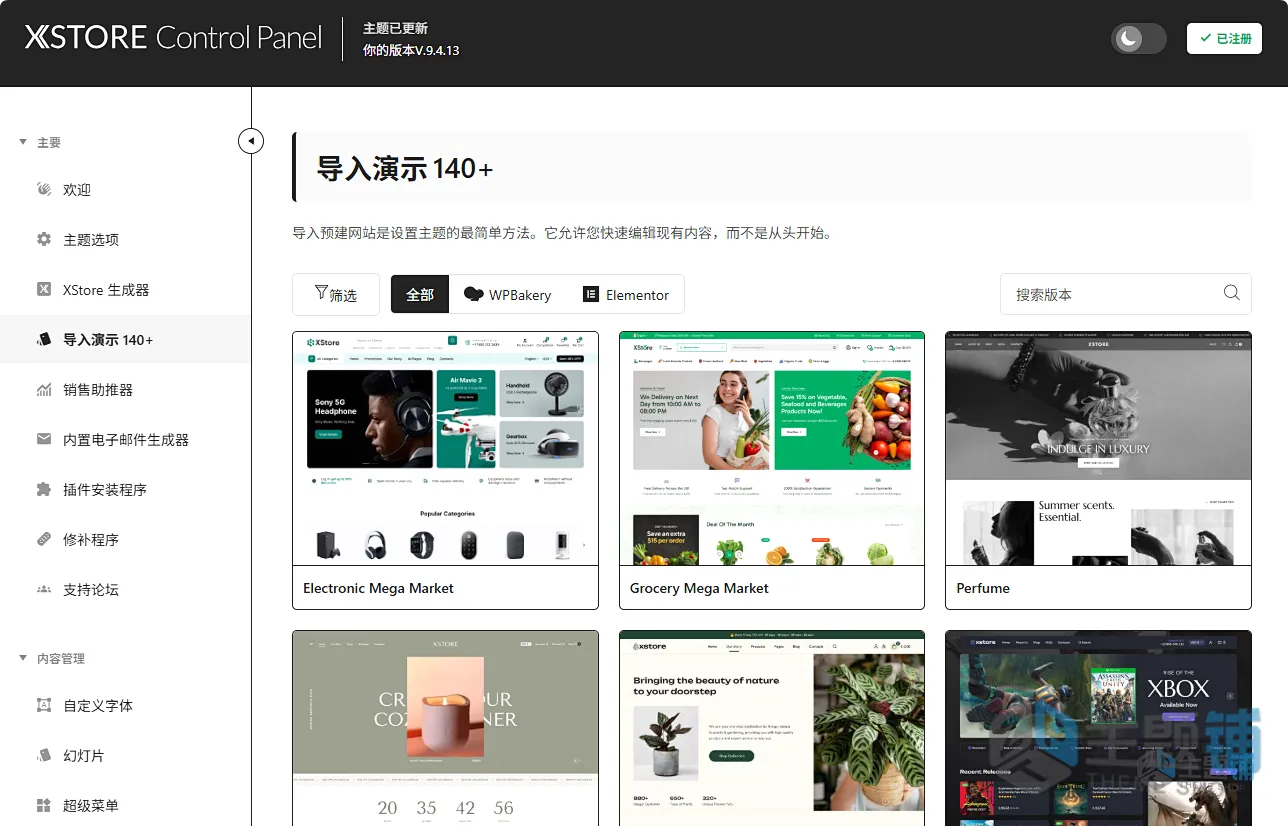The width and height of the screenshot is (1288, 826).
Task: Click the 超级菜单 grid icon
Action: 44,805
